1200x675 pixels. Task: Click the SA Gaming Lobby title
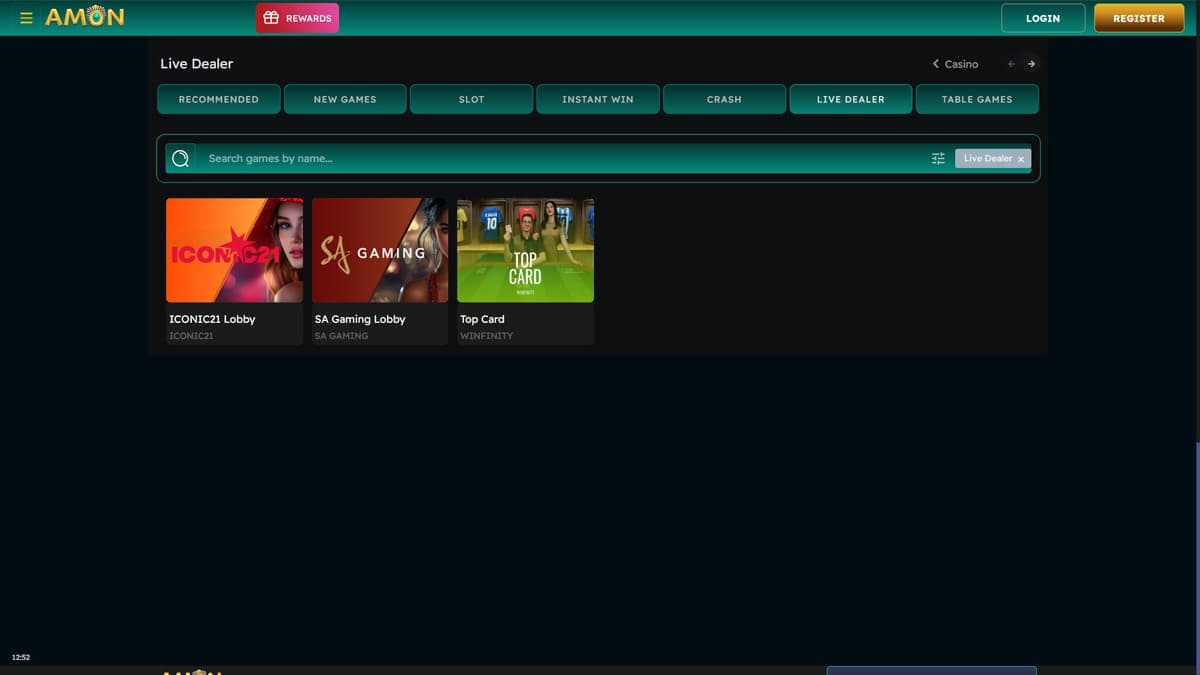pyautogui.click(x=360, y=319)
